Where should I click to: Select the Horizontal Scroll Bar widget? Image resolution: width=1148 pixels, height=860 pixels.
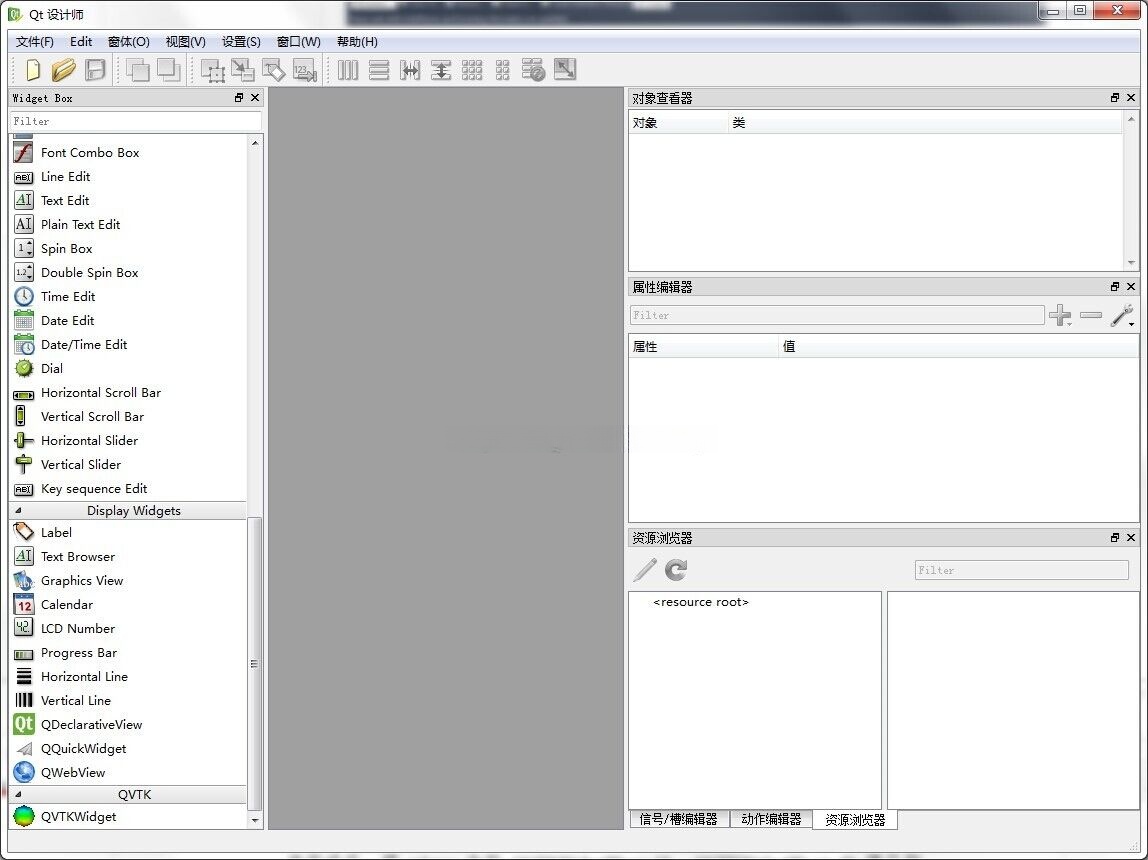pyautogui.click(x=129, y=392)
